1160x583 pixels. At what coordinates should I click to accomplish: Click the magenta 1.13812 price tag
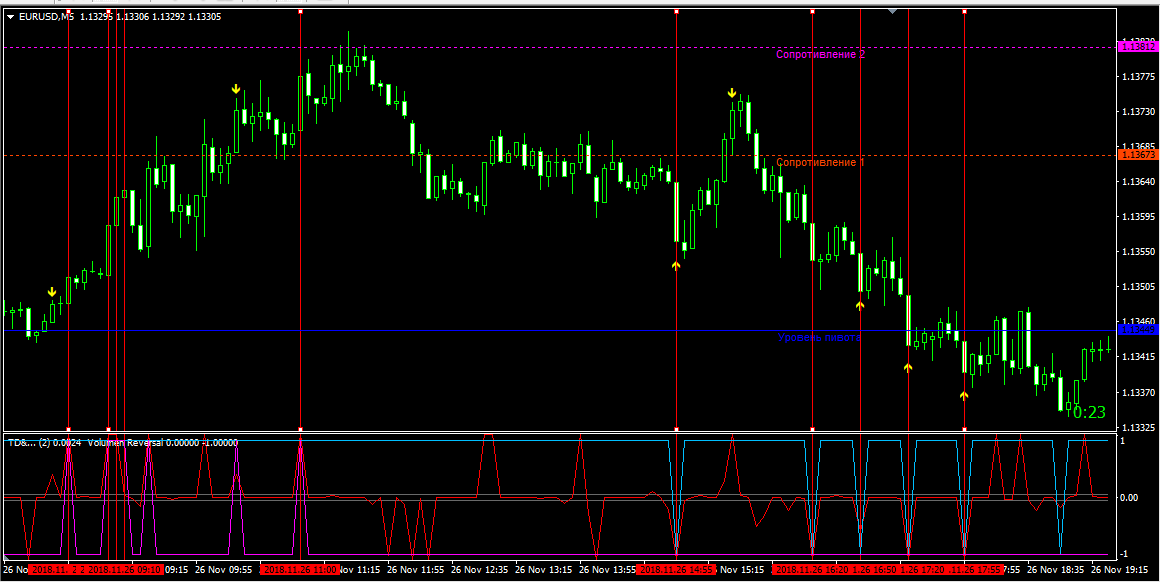point(1138,47)
